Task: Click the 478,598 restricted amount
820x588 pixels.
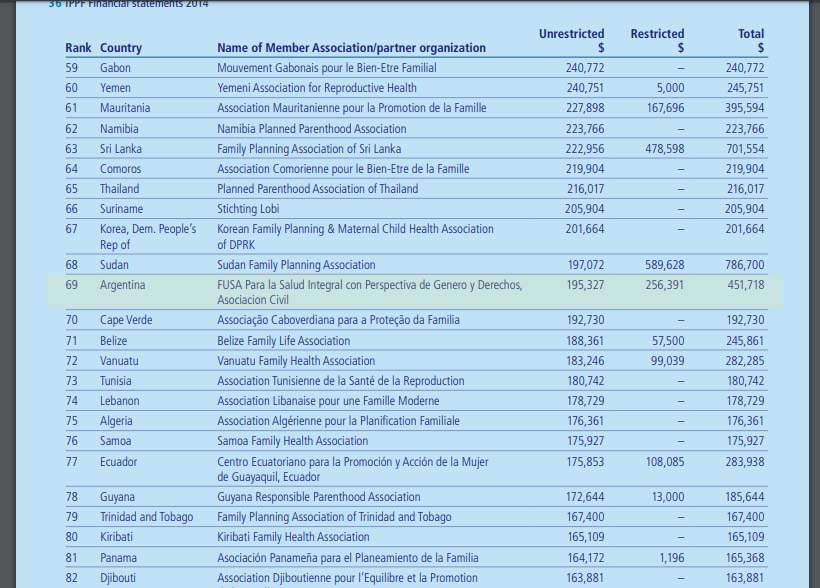Action: 658,149
